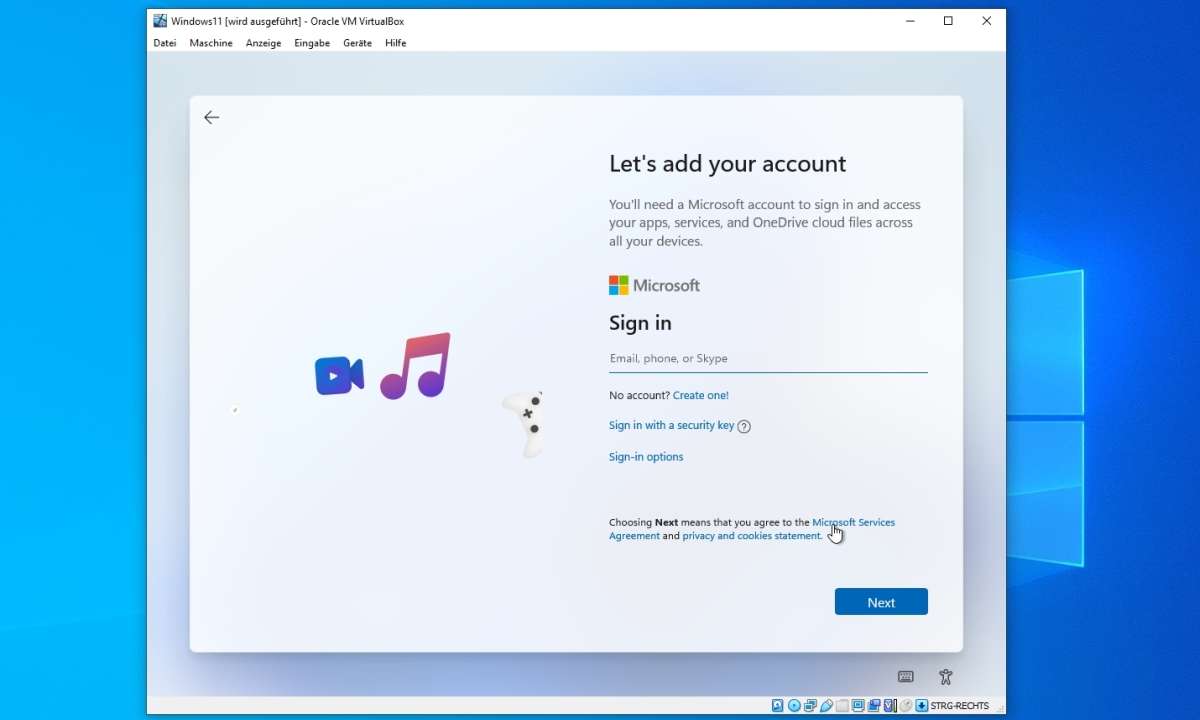This screenshot has width=1200, height=720.
Task: Open the Hilfe menu
Action: coord(396,43)
